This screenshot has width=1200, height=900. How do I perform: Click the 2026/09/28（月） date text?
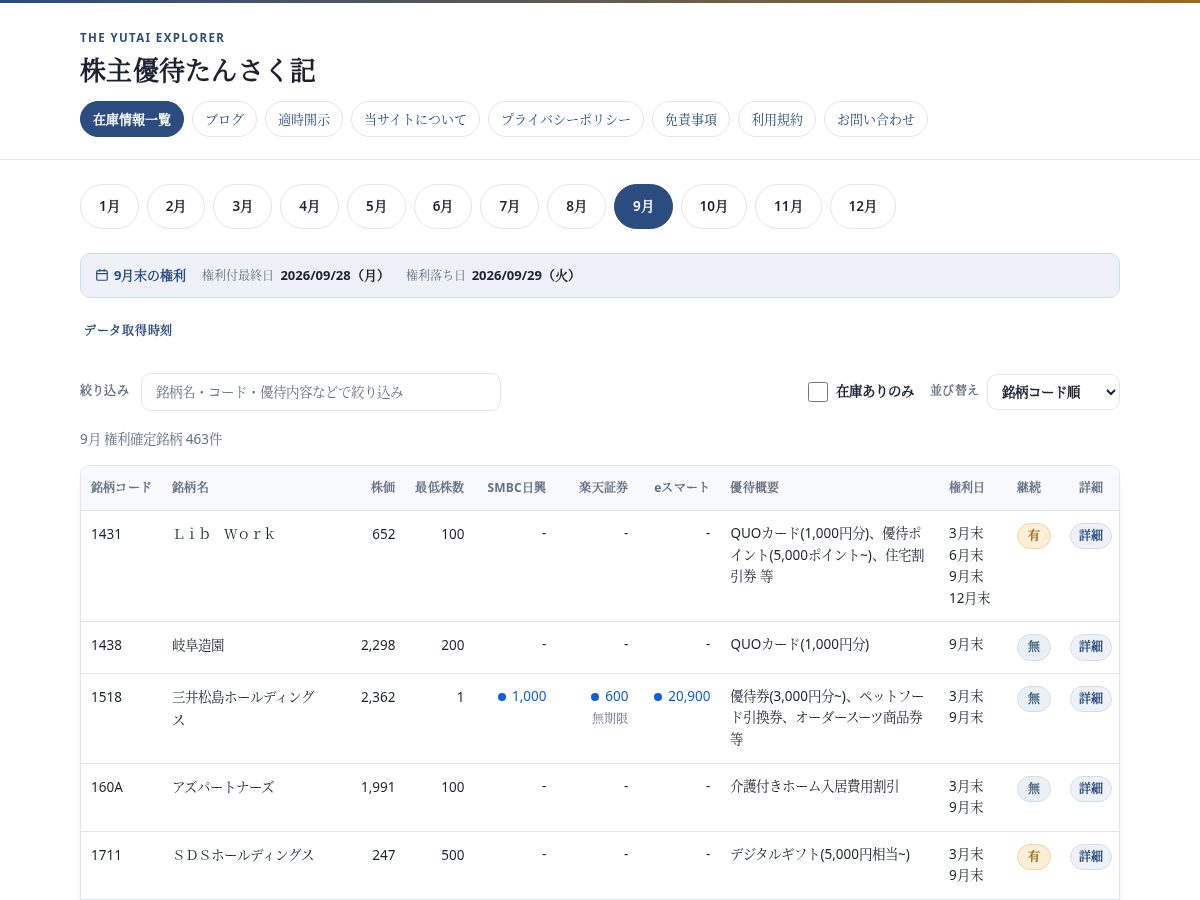[x=333, y=275]
